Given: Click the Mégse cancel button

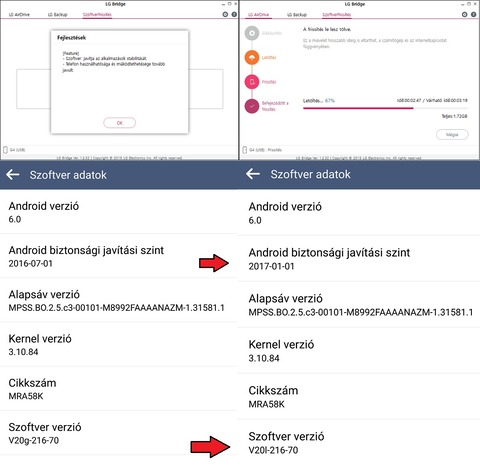Looking at the screenshot, I should (x=452, y=134).
